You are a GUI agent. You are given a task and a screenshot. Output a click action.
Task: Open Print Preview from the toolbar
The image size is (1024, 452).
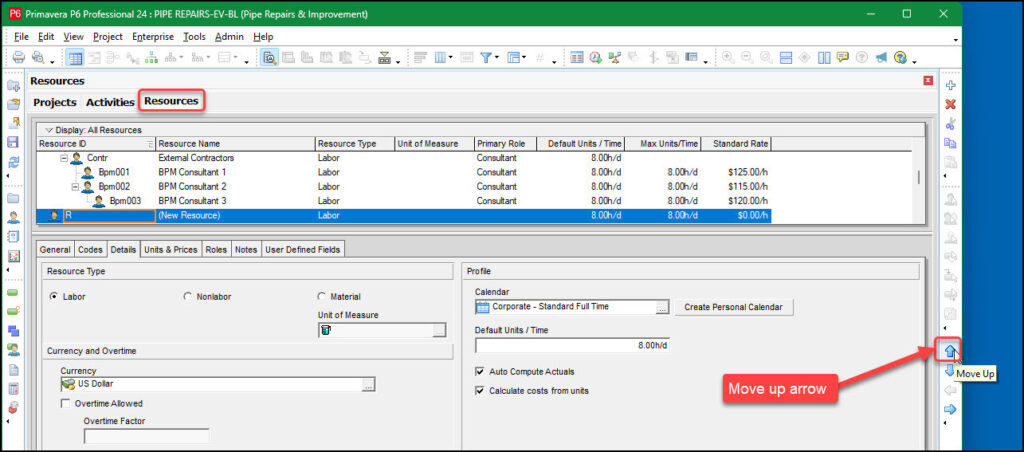click(x=38, y=57)
